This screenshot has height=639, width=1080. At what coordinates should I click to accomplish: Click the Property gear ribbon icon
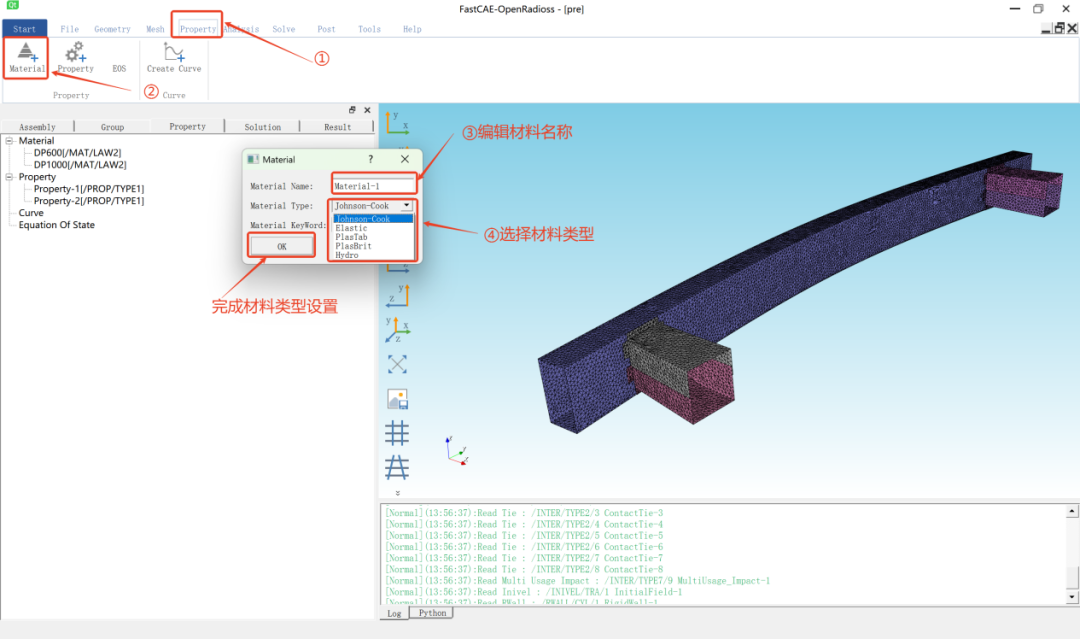75,57
